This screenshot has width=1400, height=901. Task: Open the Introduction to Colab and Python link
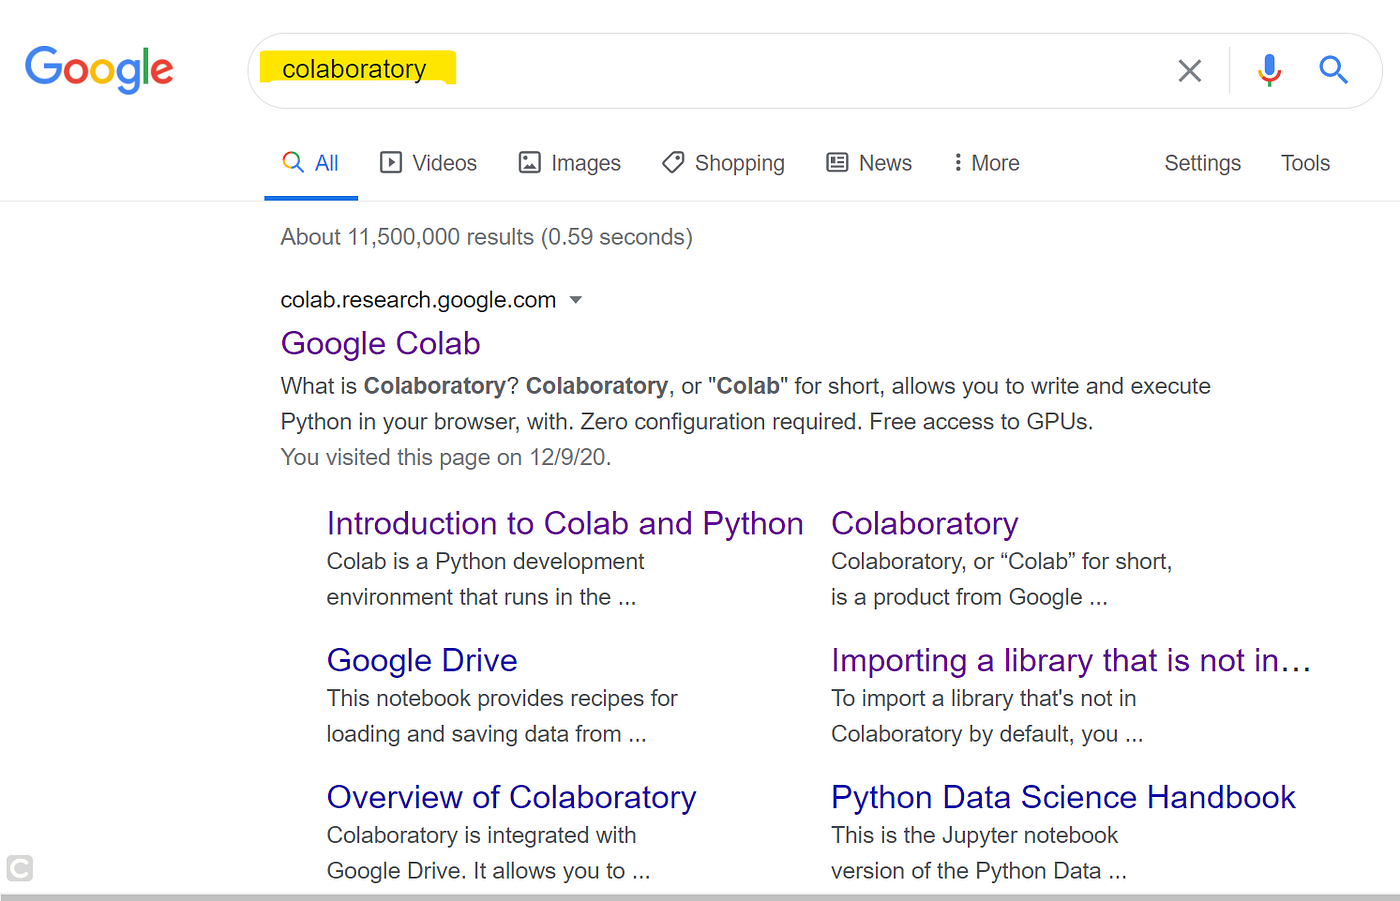565,523
